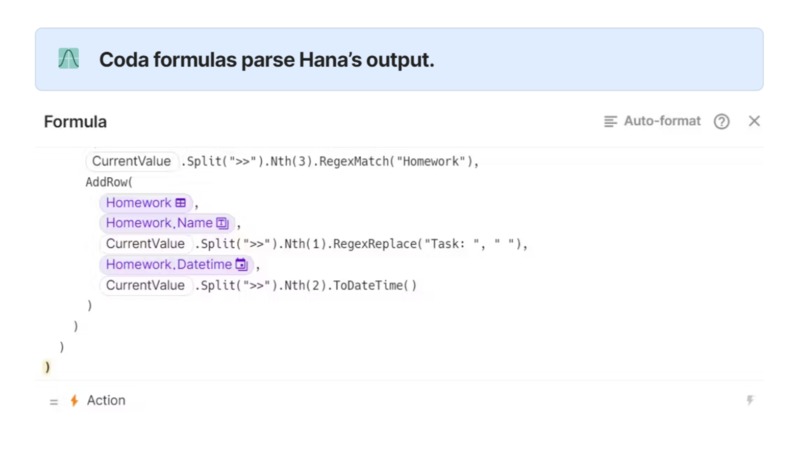
Task: Click the orange lightning Action icon
Action: pos(75,401)
